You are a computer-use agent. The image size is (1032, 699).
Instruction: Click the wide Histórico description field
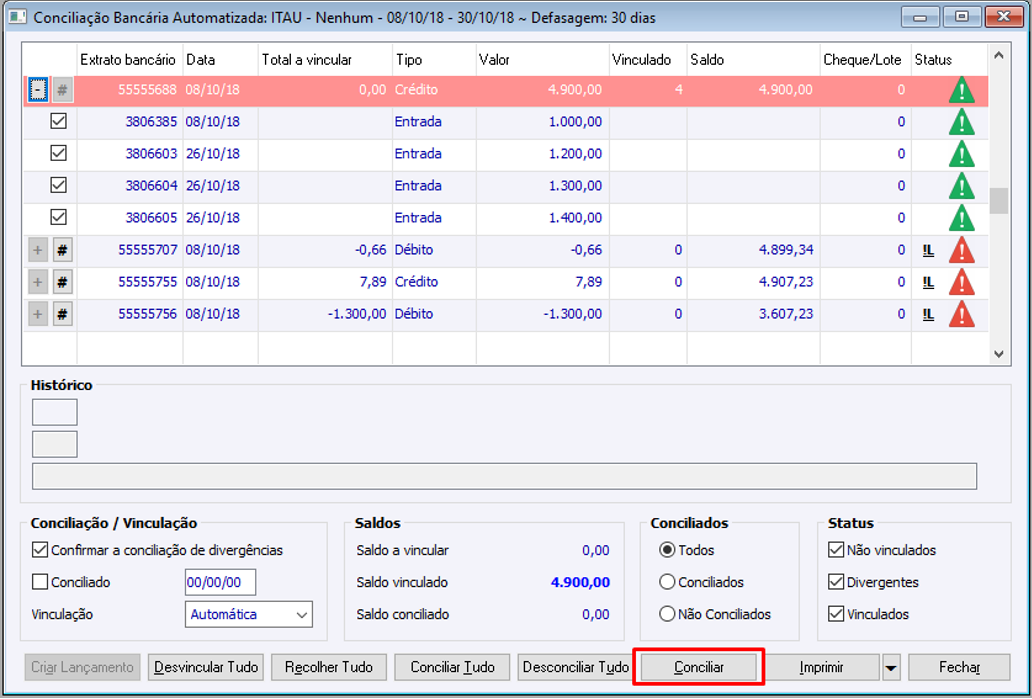(x=504, y=476)
